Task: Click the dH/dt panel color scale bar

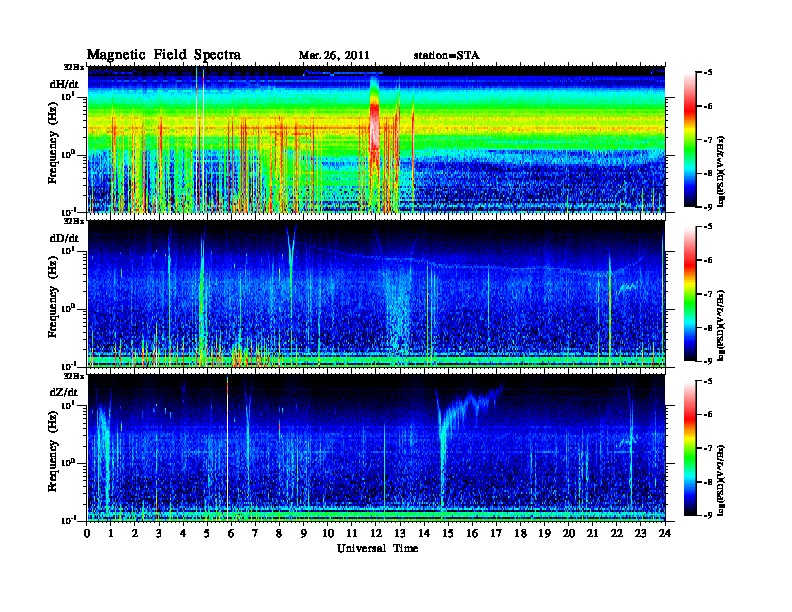Action: click(x=689, y=139)
